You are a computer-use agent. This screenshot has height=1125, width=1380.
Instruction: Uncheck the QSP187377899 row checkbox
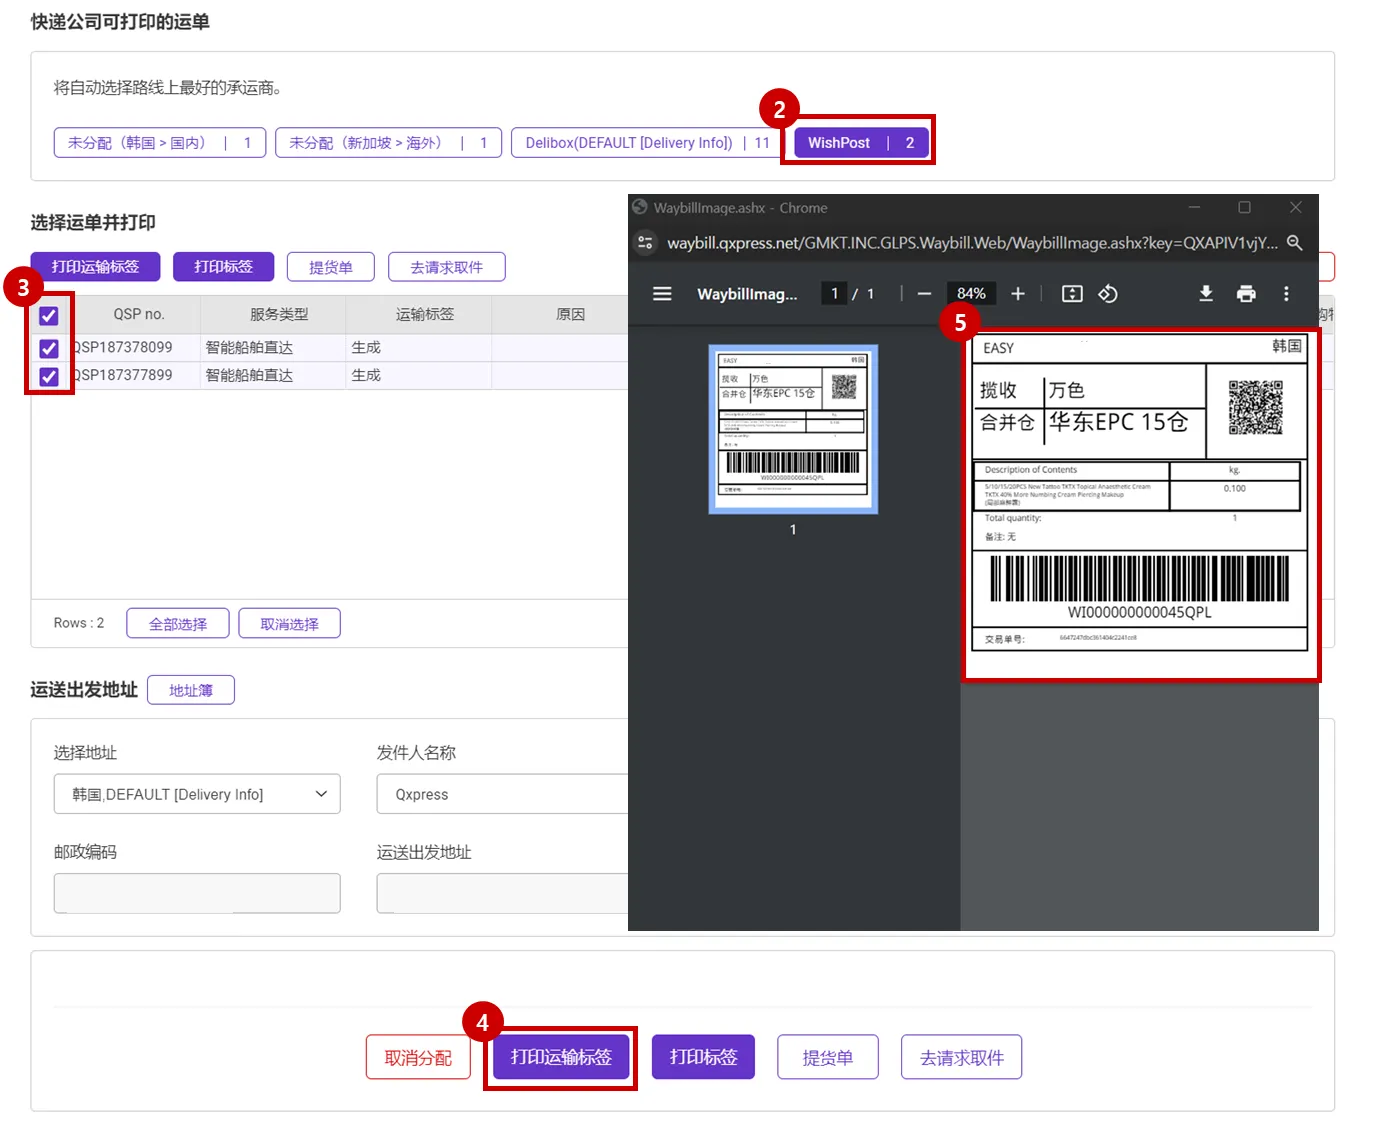pyautogui.click(x=49, y=376)
